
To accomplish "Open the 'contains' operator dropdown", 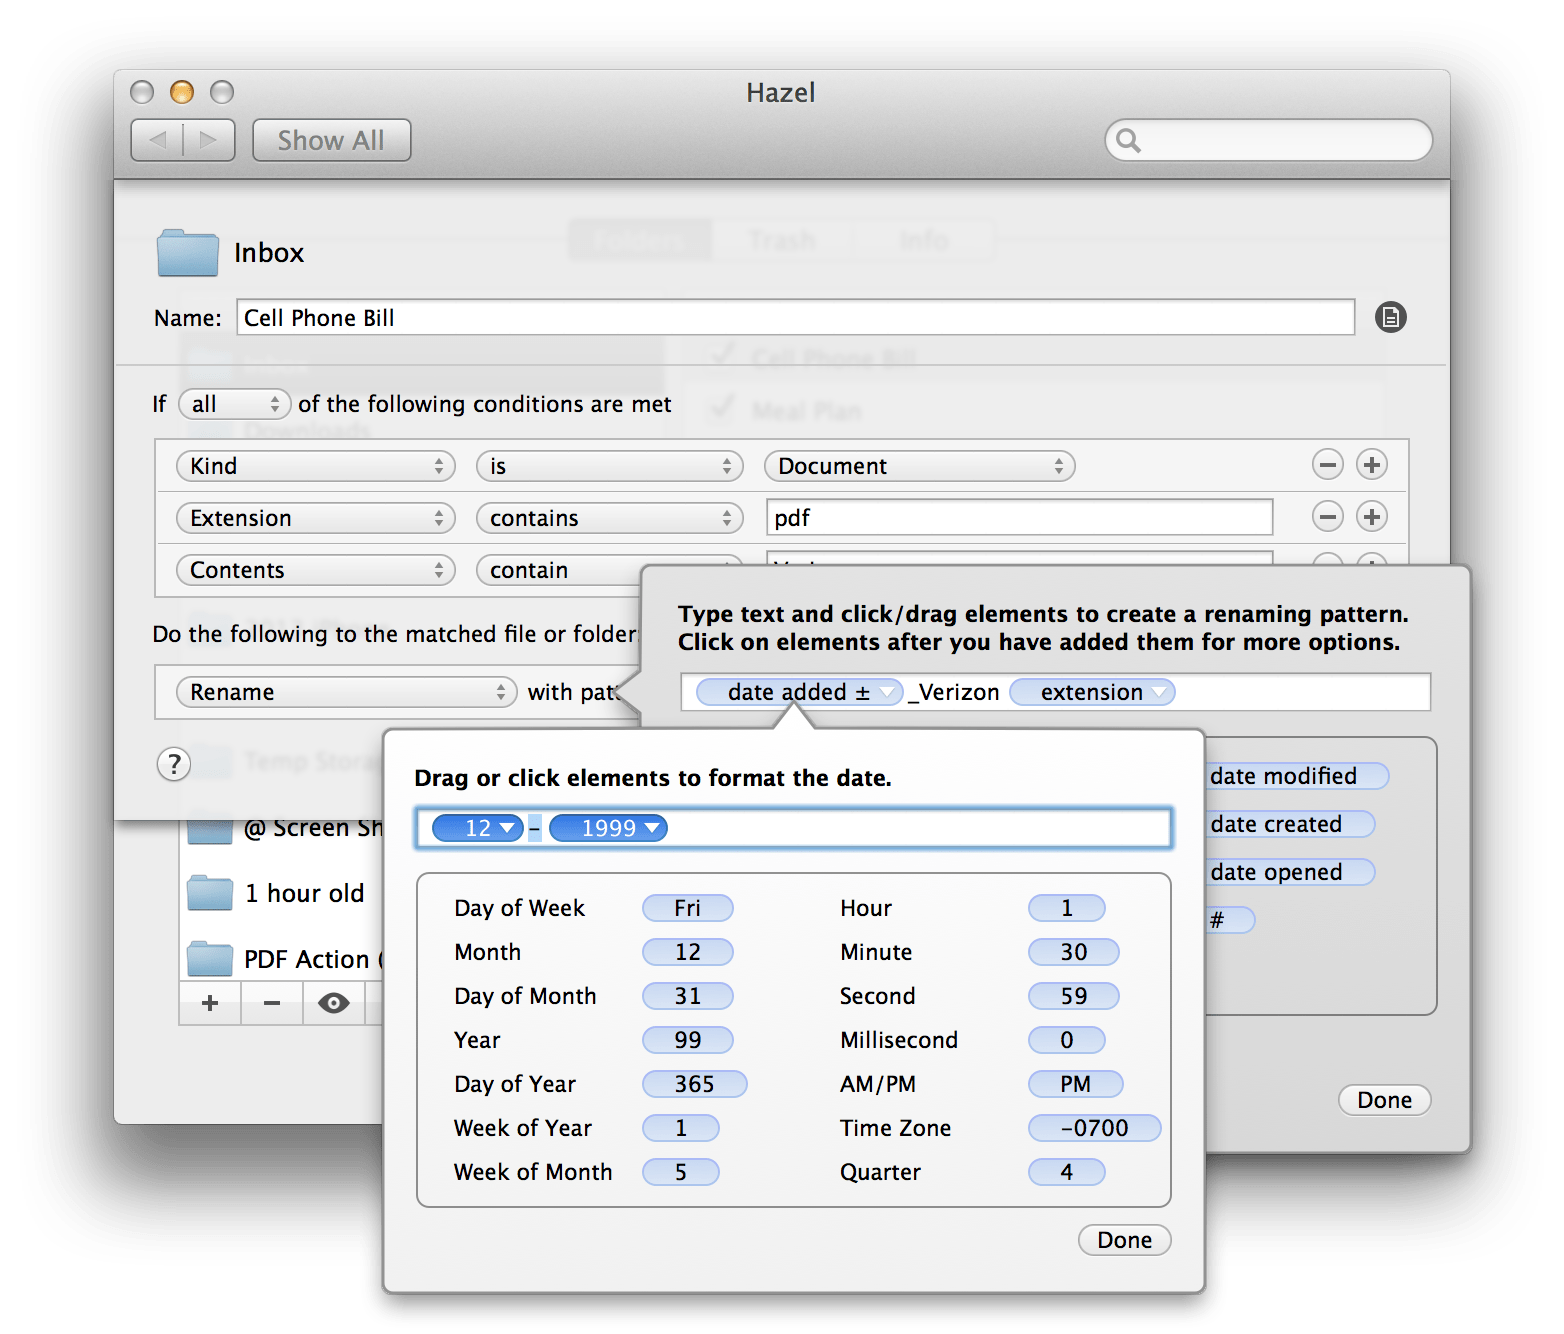I will [x=609, y=518].
